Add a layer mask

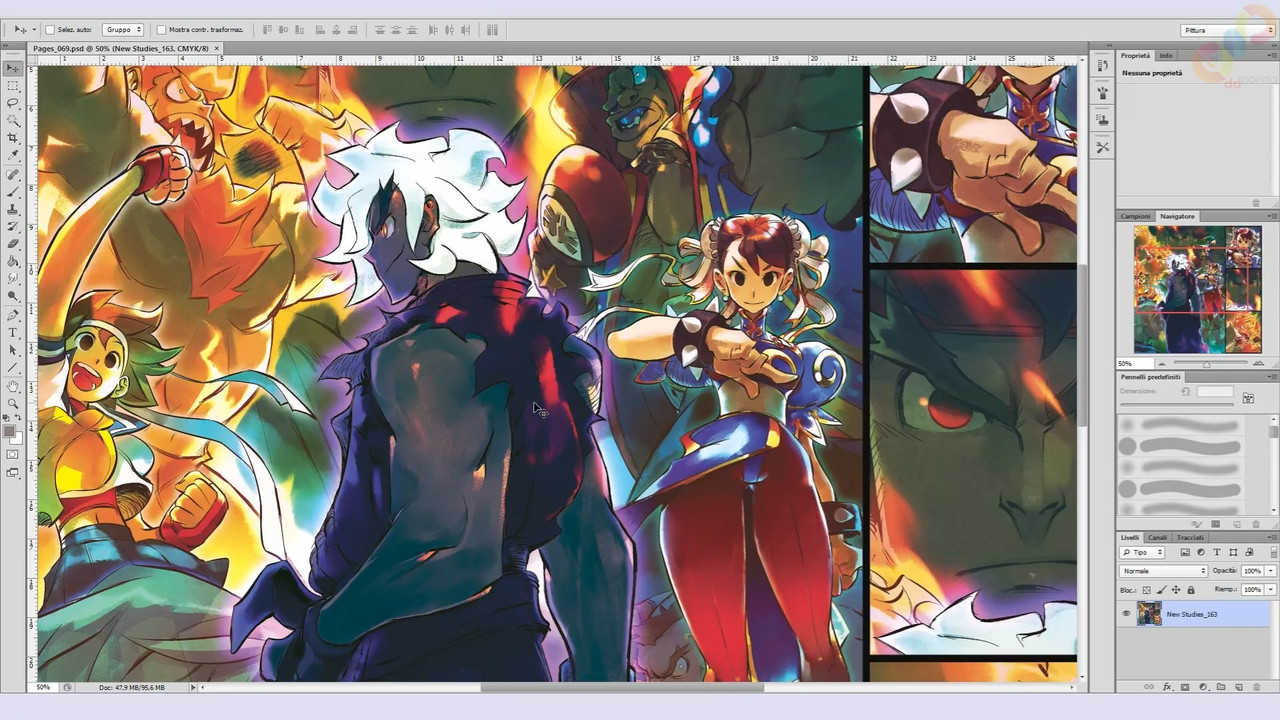pyautogui.click(x=1185, y=687)
